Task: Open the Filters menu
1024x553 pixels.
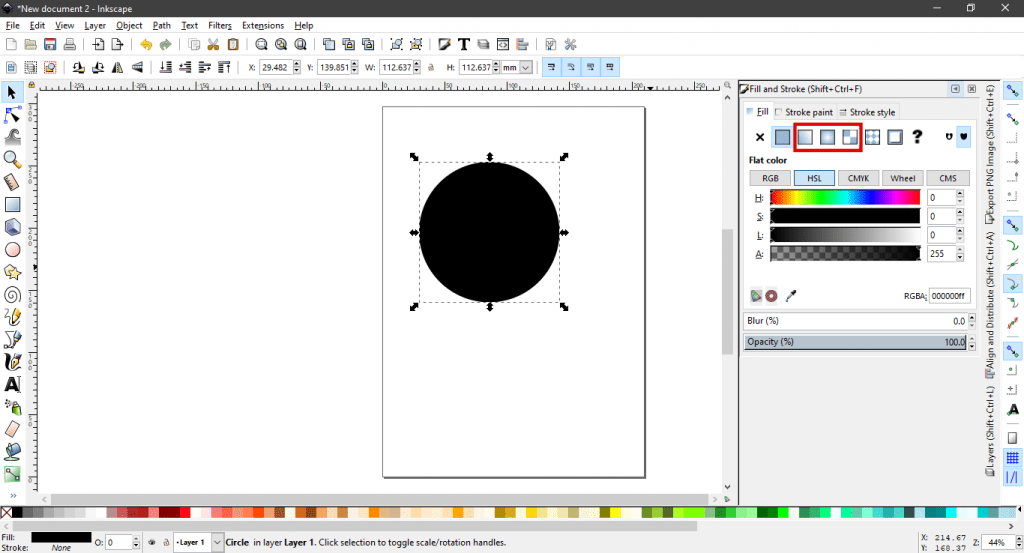Action: (x=219, y=25)
